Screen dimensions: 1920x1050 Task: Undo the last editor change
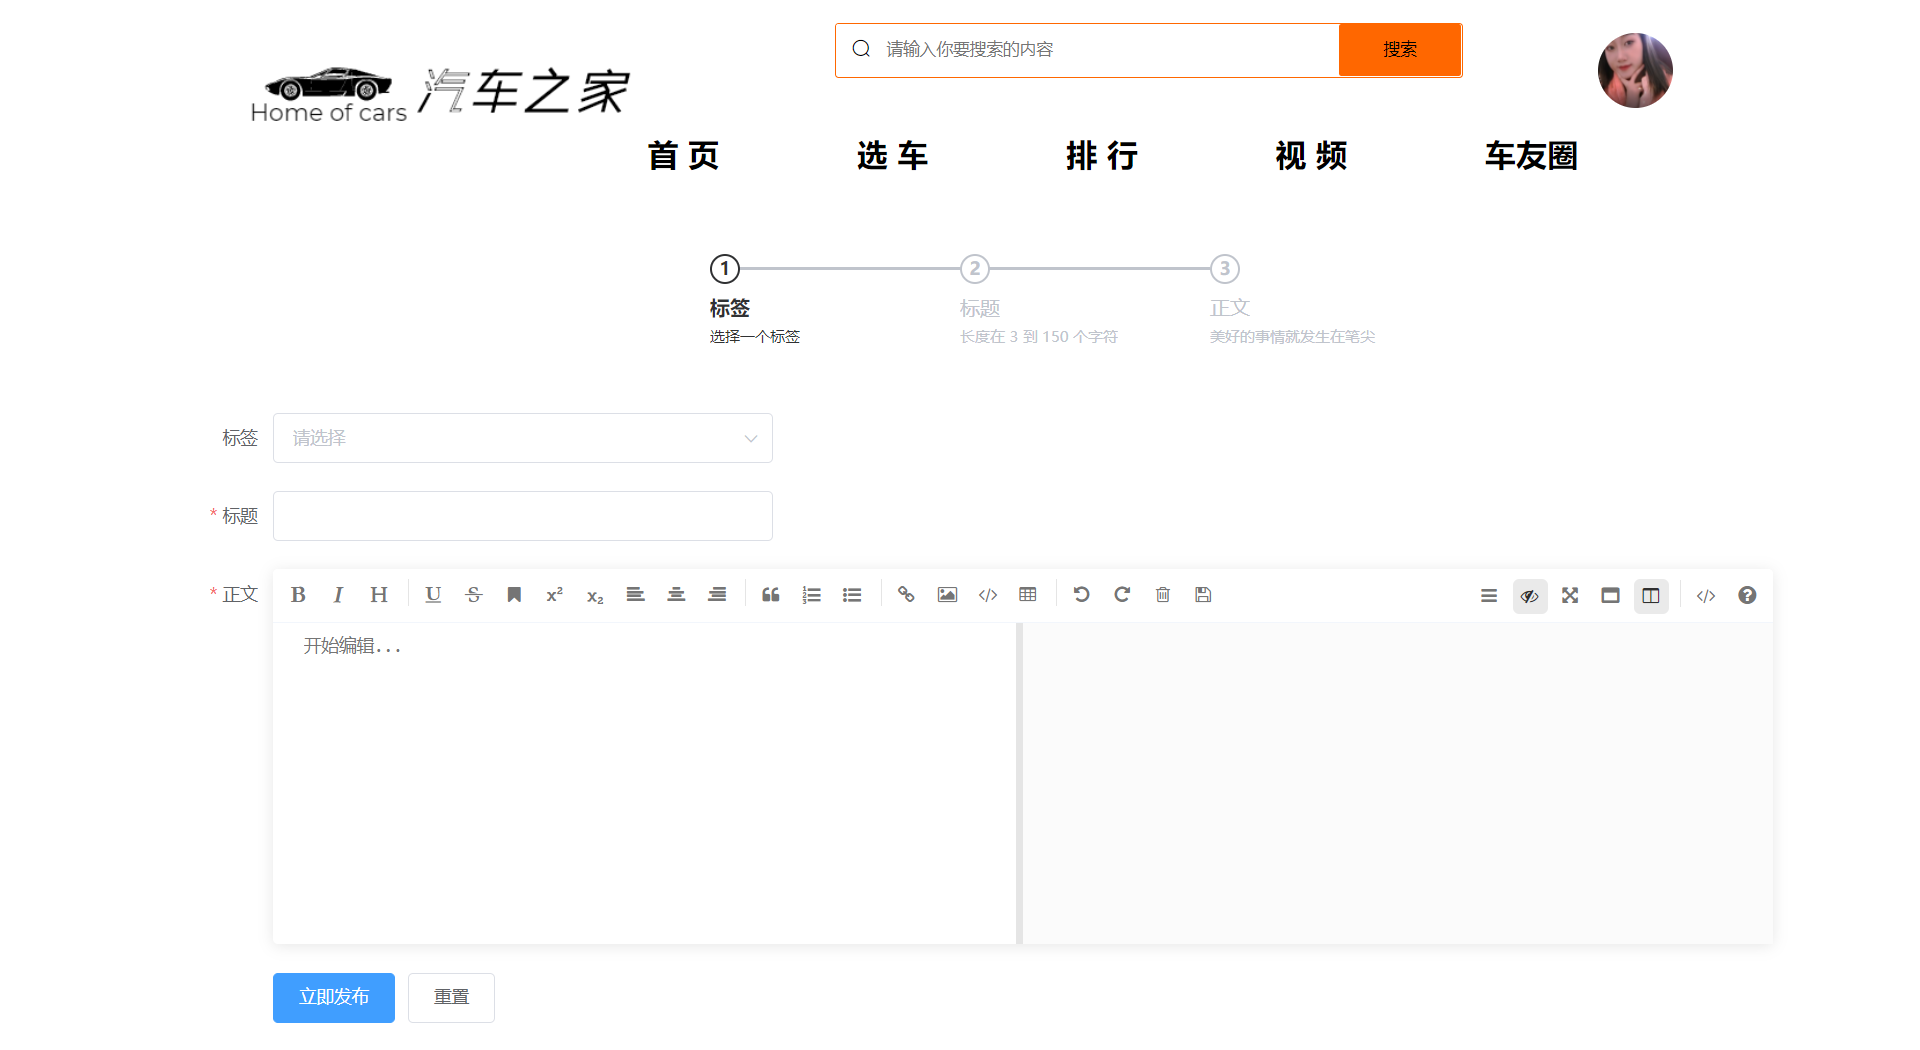(x=1081, y=594)
